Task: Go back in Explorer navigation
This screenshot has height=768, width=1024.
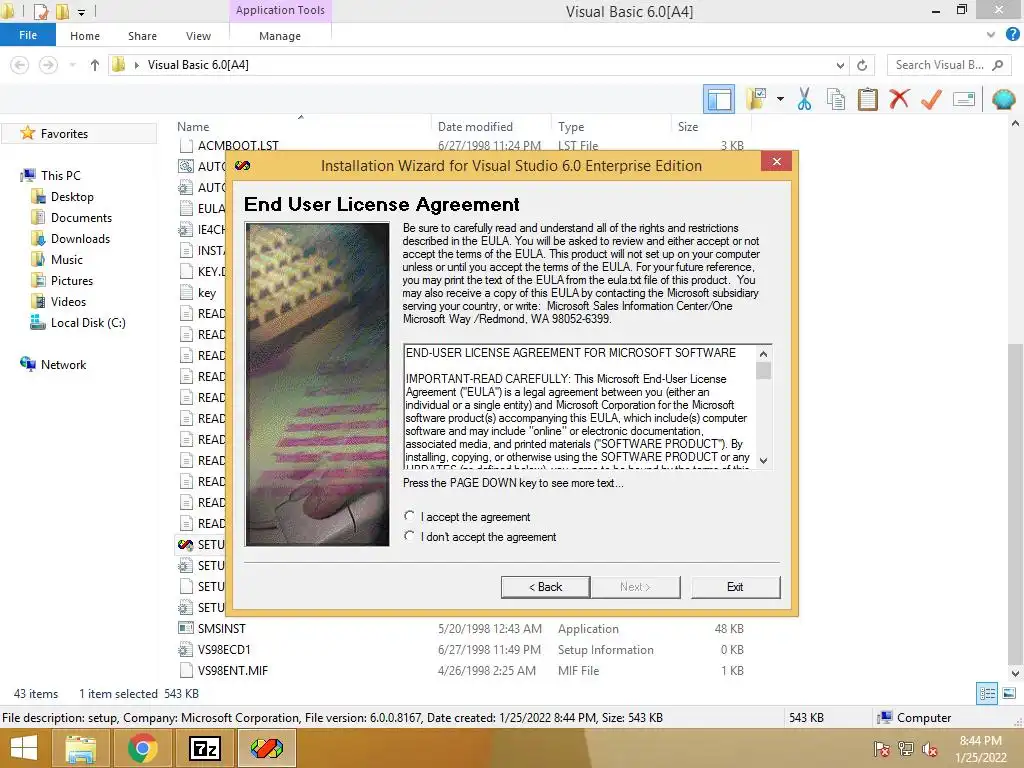Action: tap(20, 65)
